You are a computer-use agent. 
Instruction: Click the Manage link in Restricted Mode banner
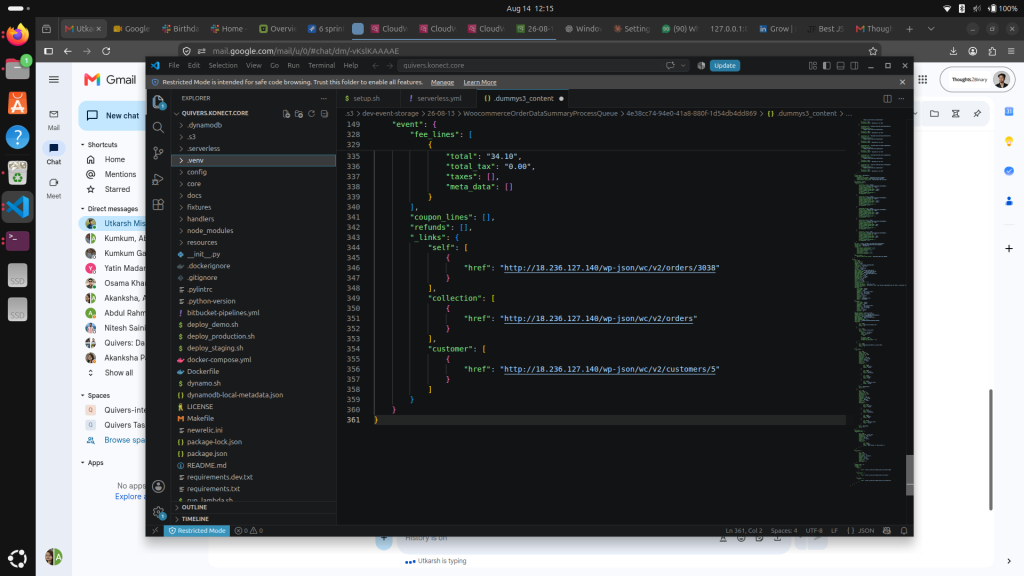[x=442, y=83]
